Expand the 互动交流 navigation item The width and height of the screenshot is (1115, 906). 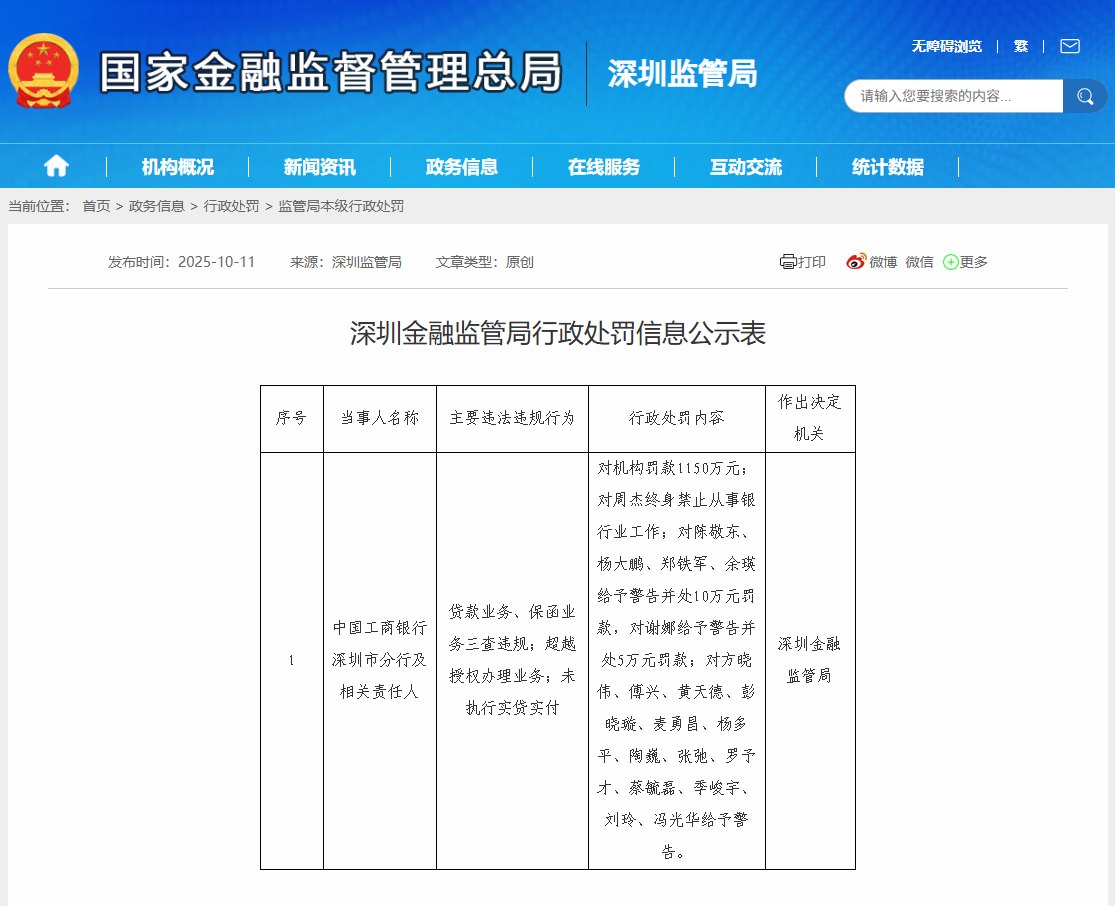click(x=746, y=167)
